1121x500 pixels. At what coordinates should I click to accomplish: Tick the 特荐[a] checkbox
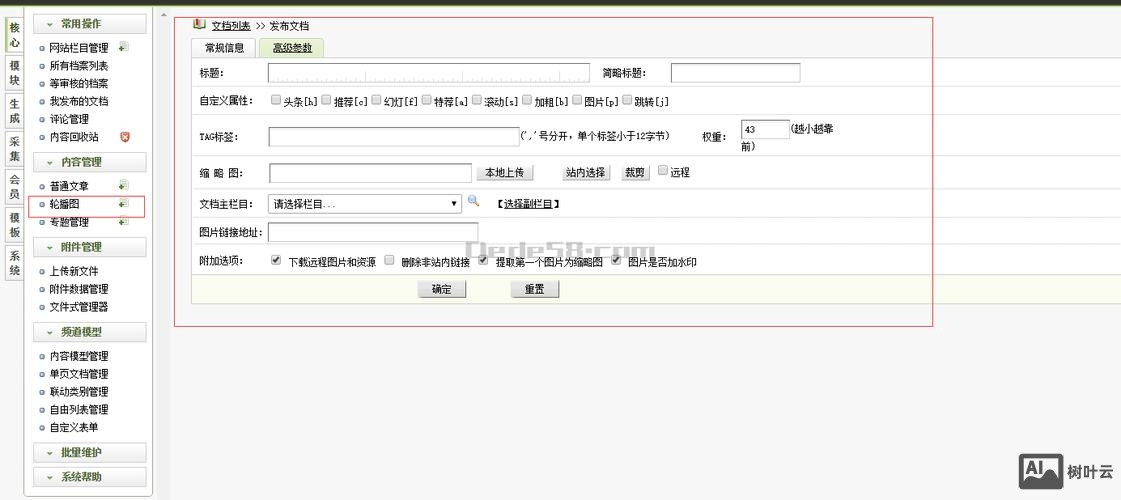coord(426,100)
